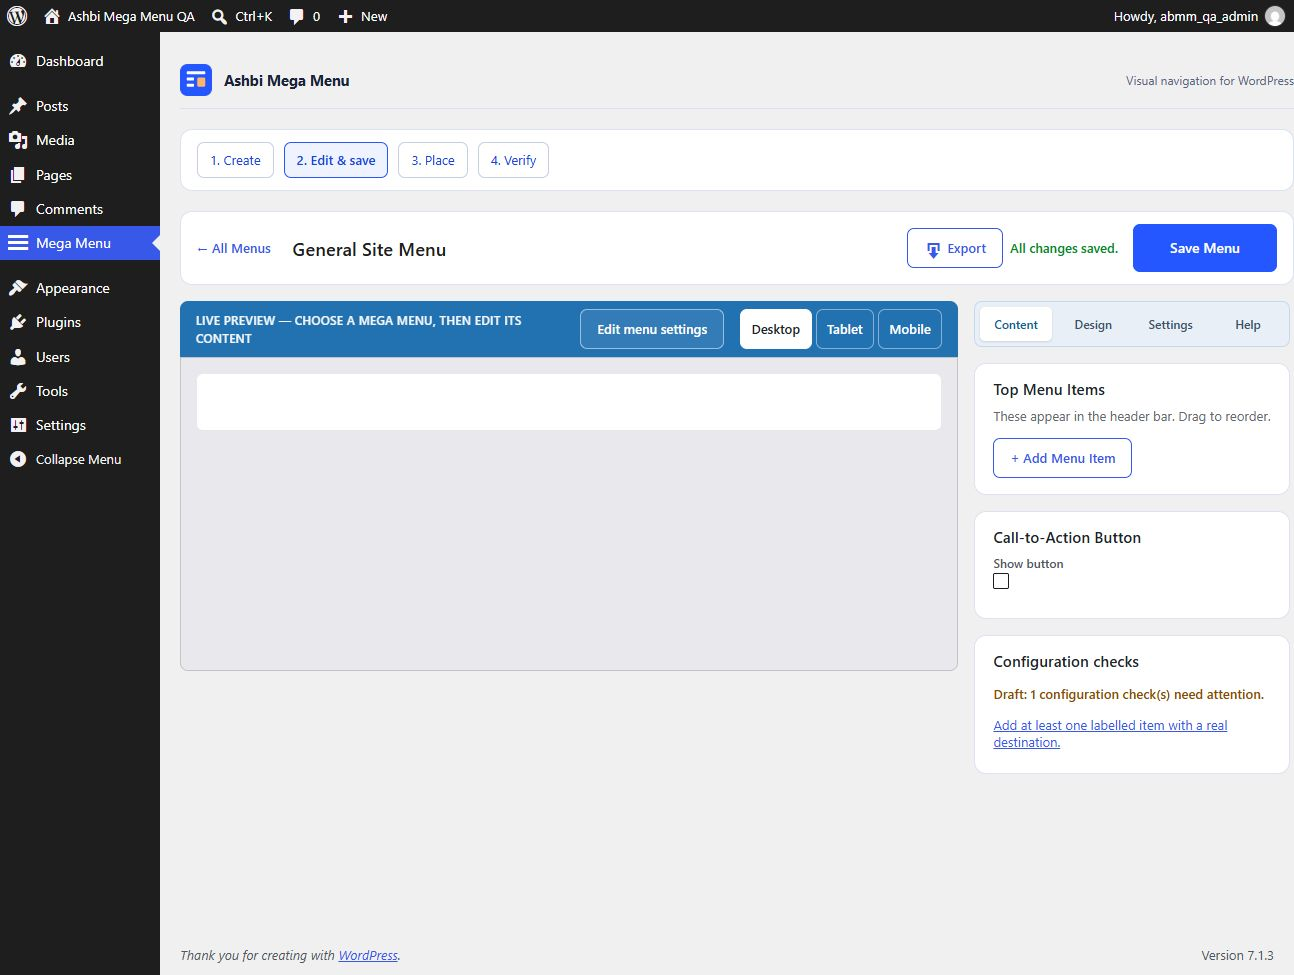
Task: Click the Media library icon
Action: click(x=18, y=140)
